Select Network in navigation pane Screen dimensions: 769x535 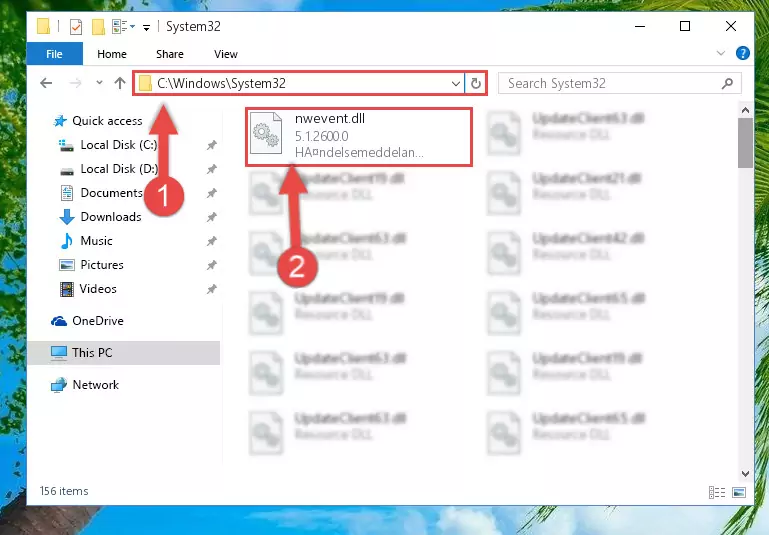85,385
